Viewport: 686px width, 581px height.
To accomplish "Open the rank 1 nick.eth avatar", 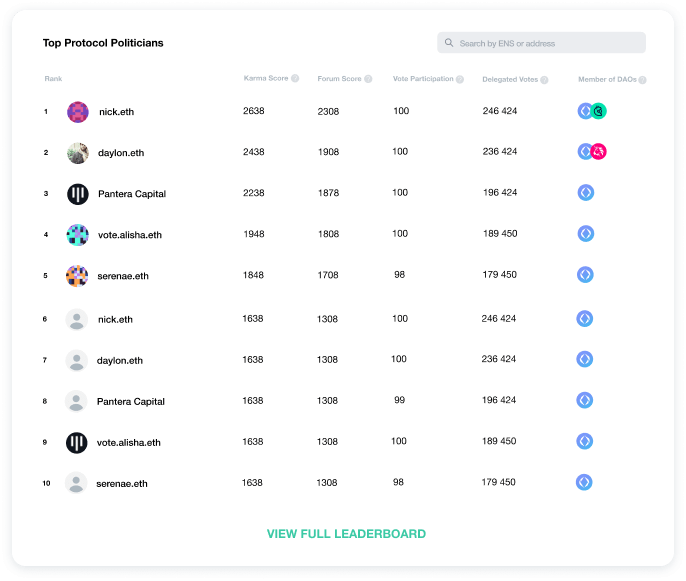I will tap(78, 112).
